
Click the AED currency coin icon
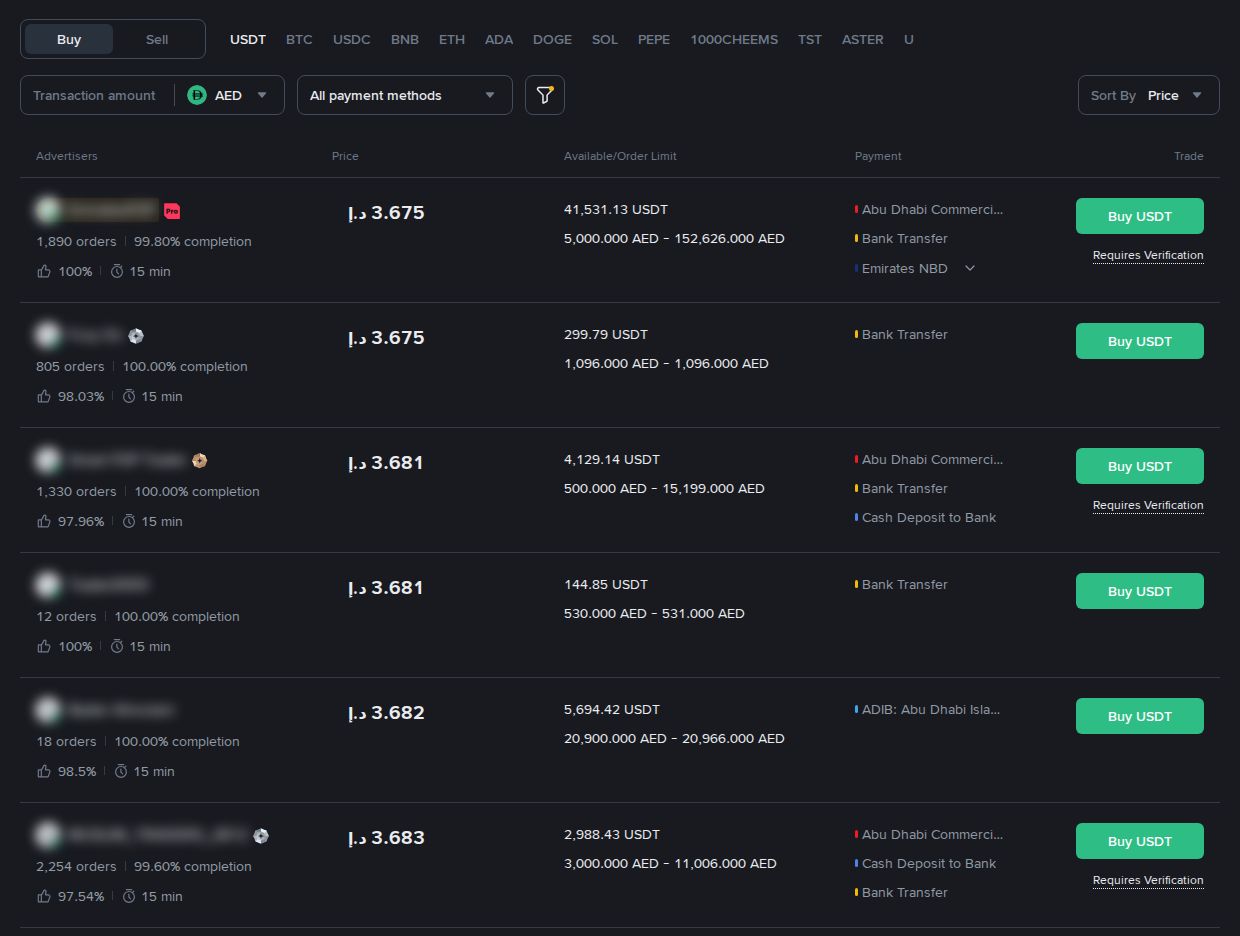pos(197,95)
